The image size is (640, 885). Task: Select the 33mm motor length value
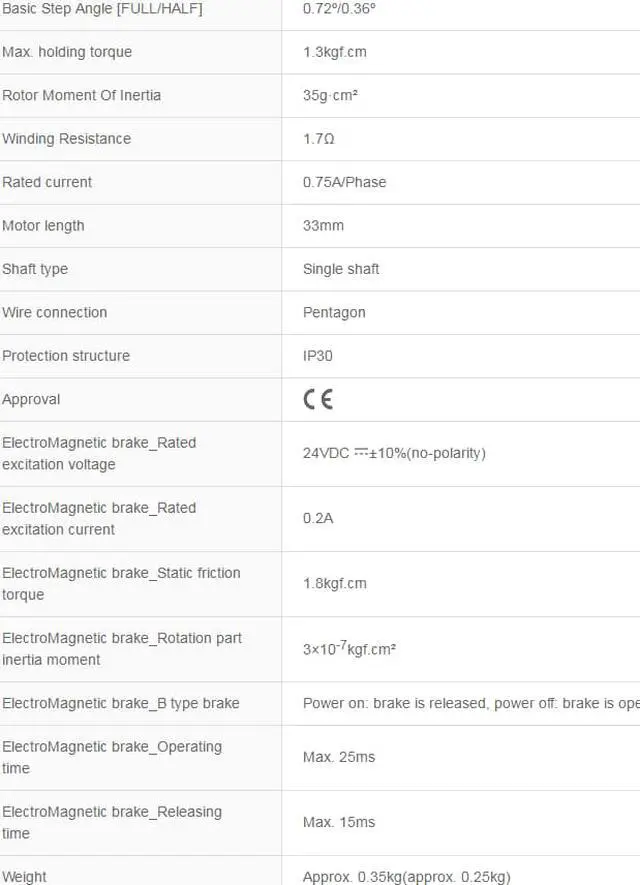(x=323, y=226)
